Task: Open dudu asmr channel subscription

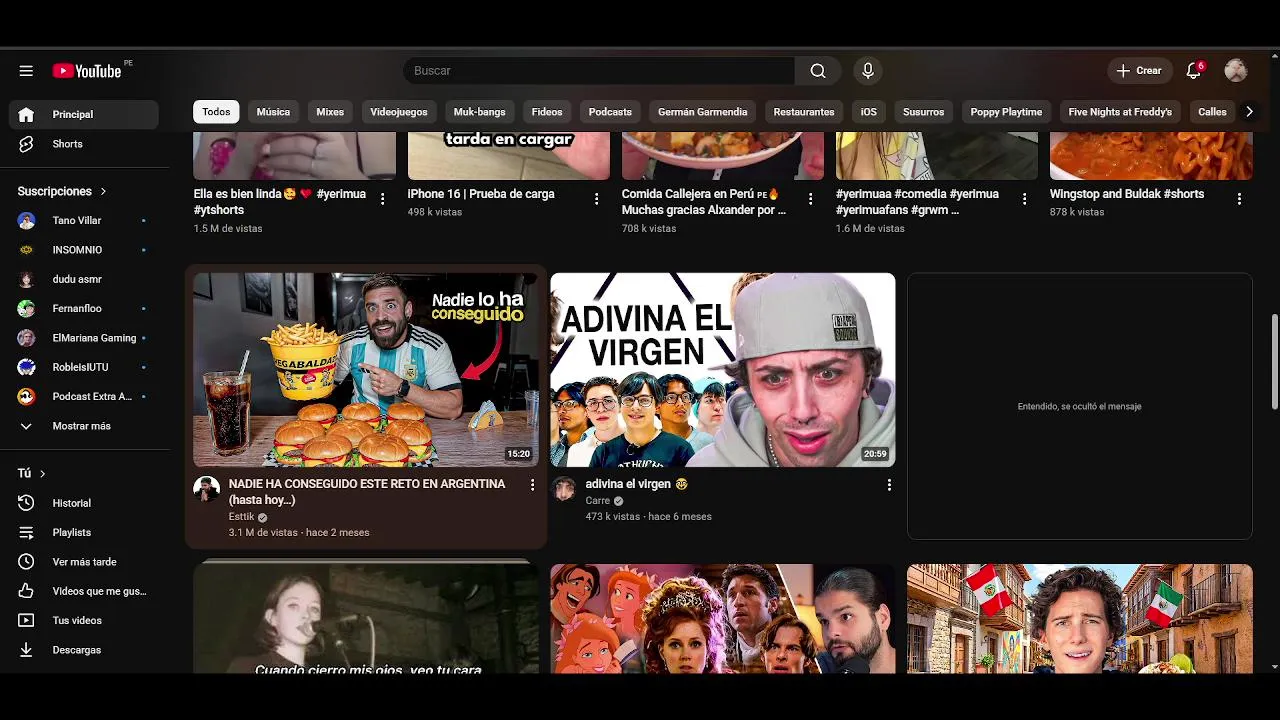Action: point(84,279)
